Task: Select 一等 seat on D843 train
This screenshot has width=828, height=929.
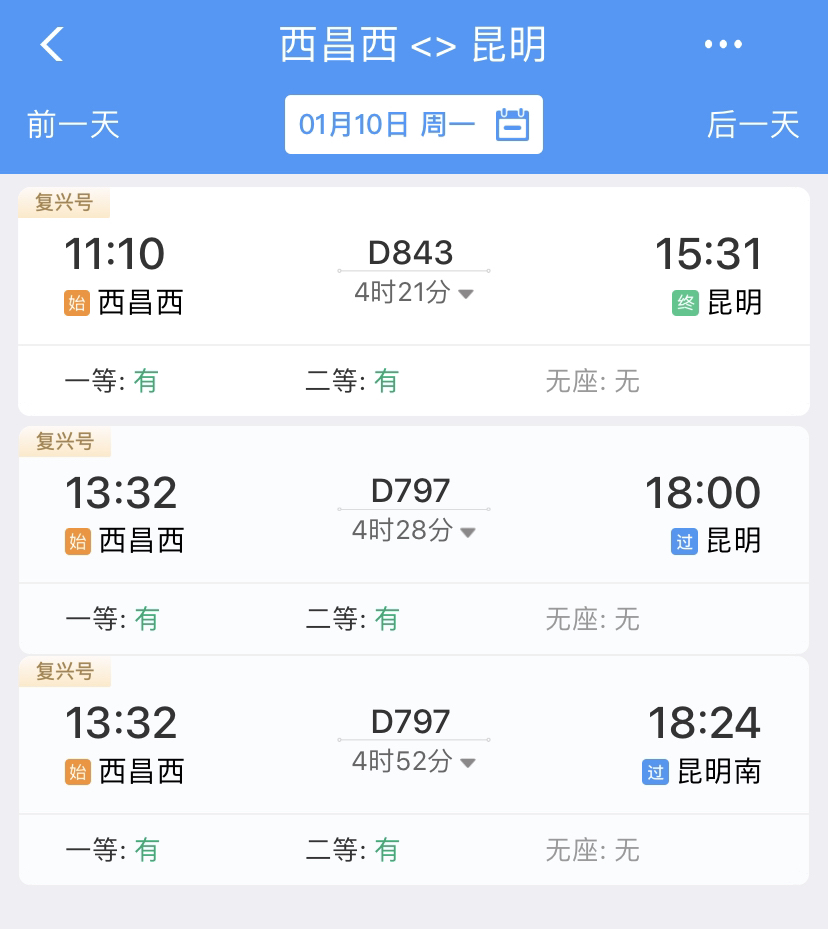Action: coord(111,380)
